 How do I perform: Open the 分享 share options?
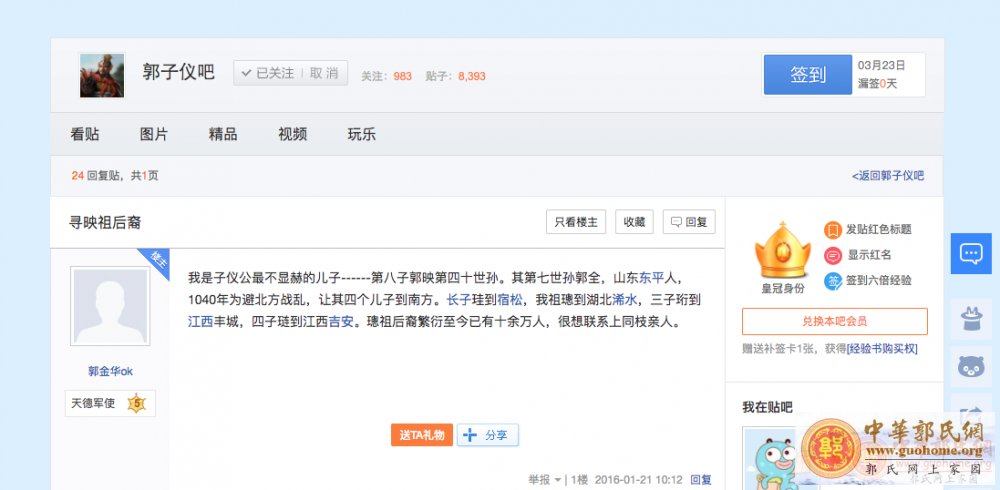[488, 435]
